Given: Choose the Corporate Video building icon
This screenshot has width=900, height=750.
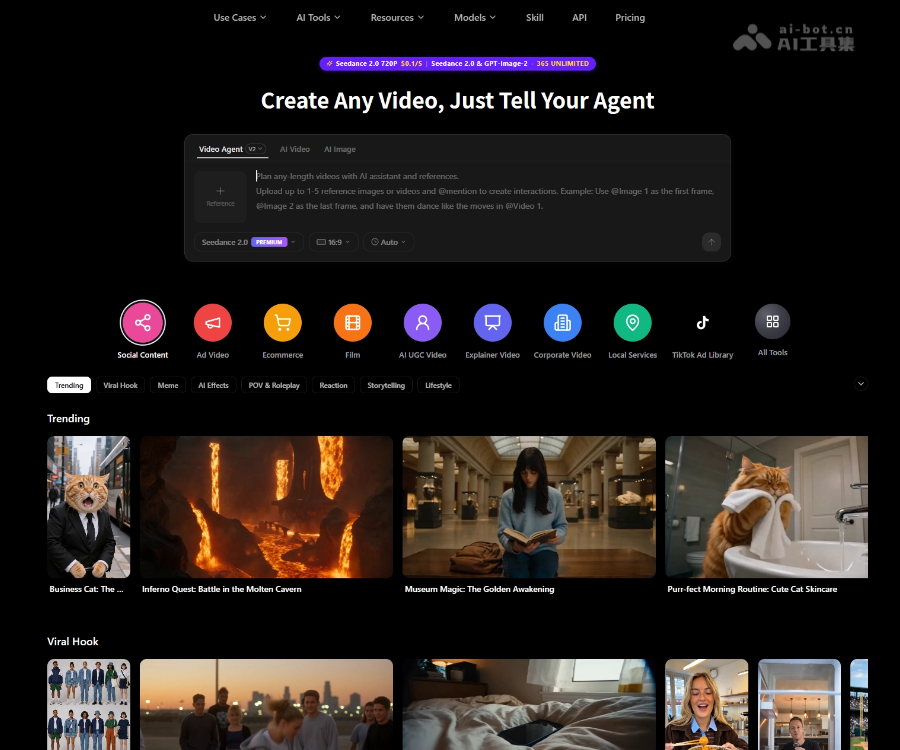Looking at the screenshot, I should point(562,322).
